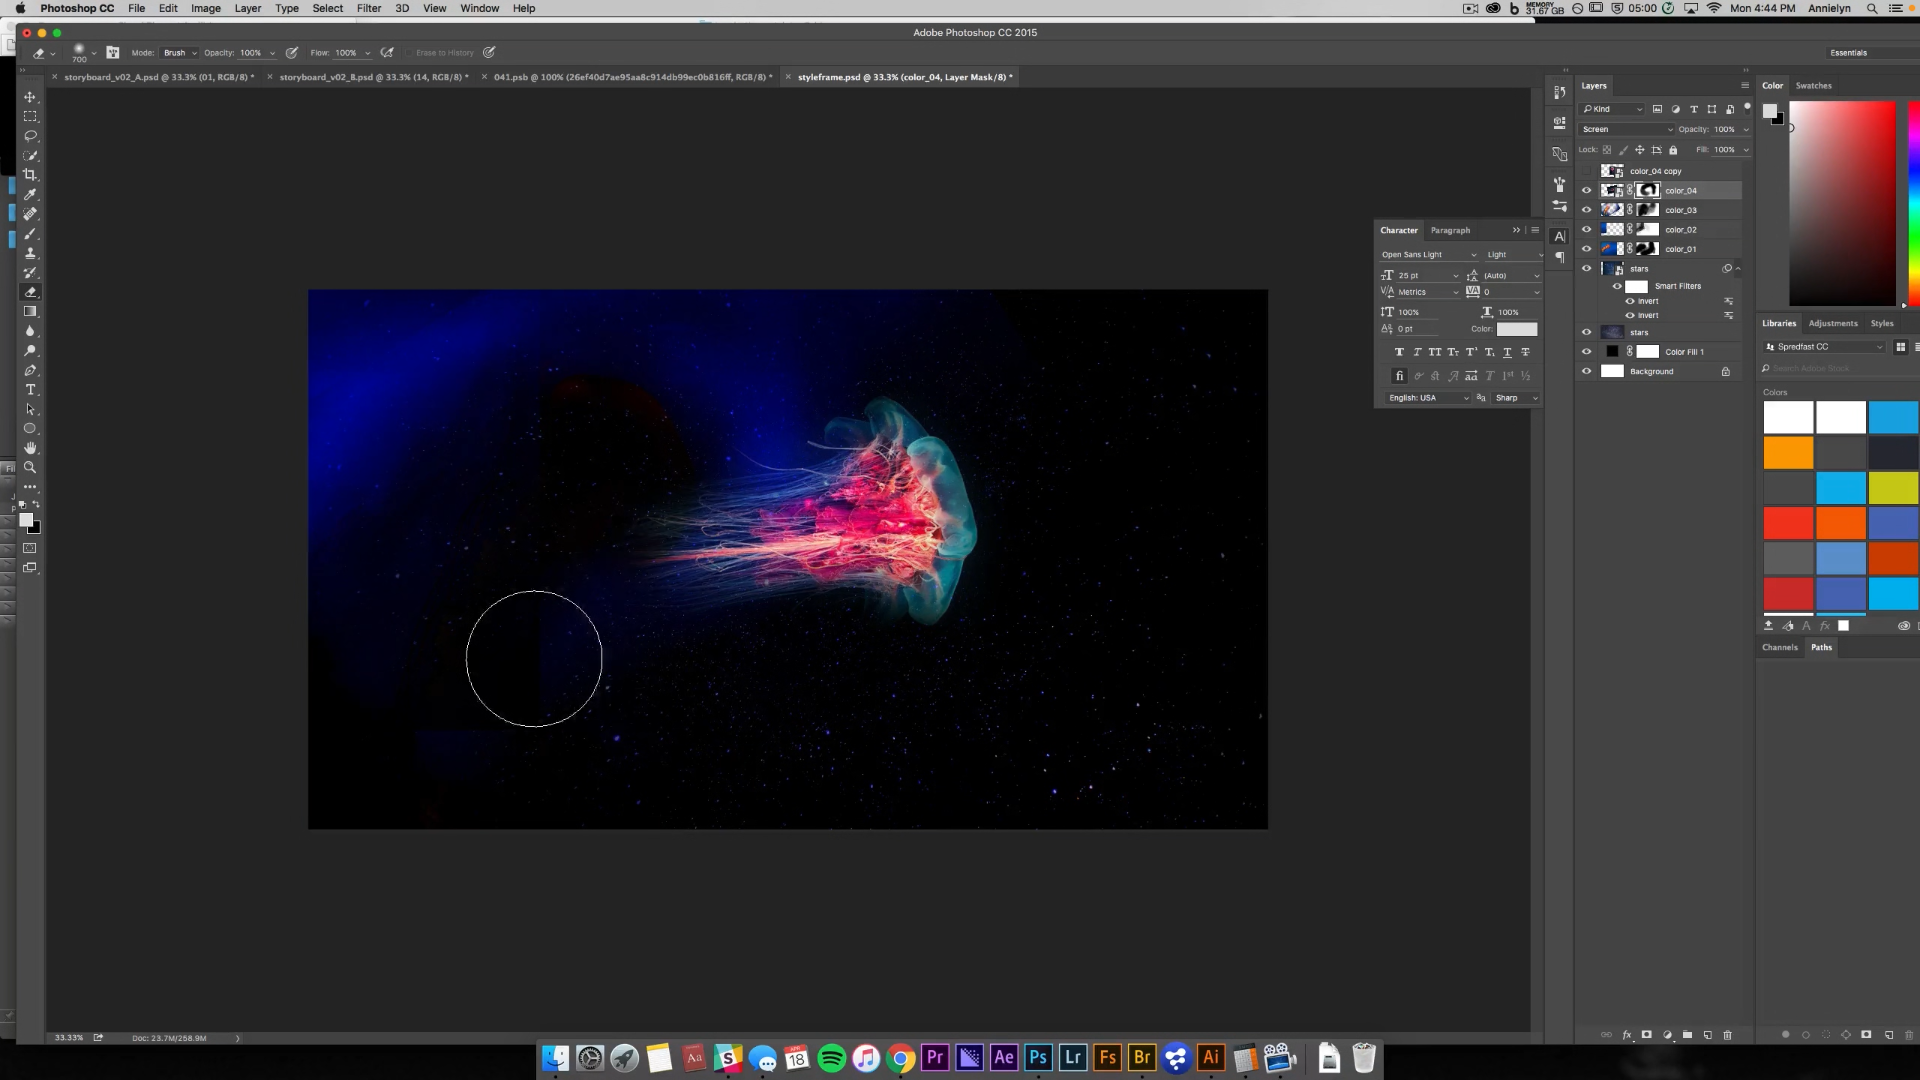Click the orange library color swatch
The width and height of the screenshot is (1920, 1080).
pos(1788,453)
